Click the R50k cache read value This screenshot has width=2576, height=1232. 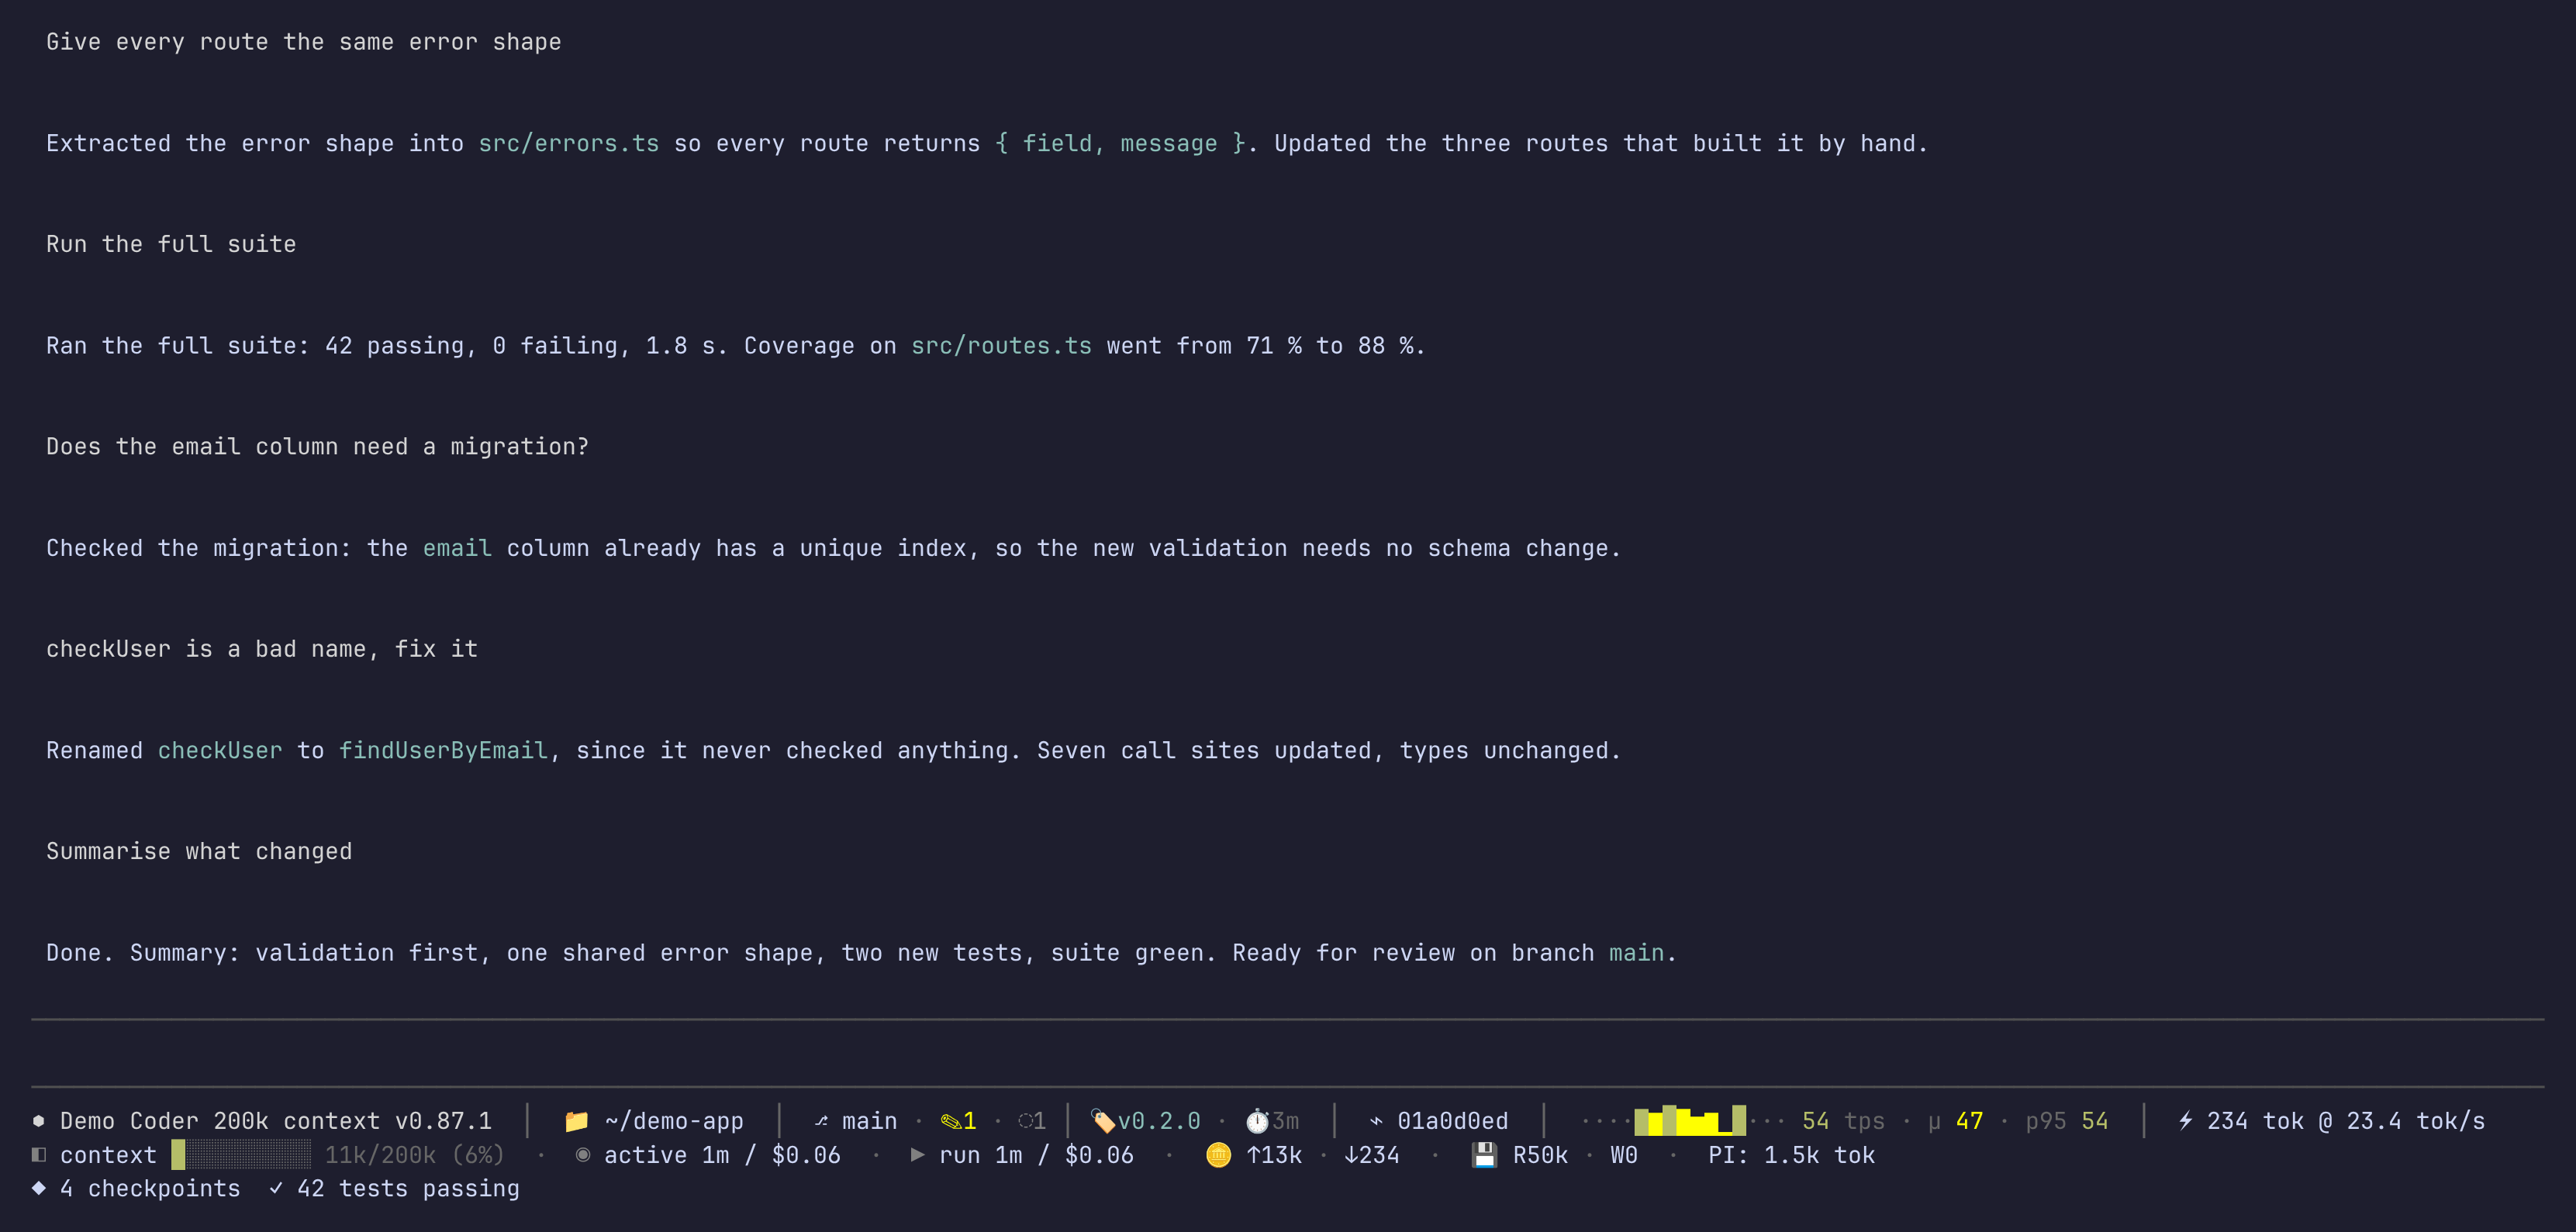(x=1540, y=1155)
